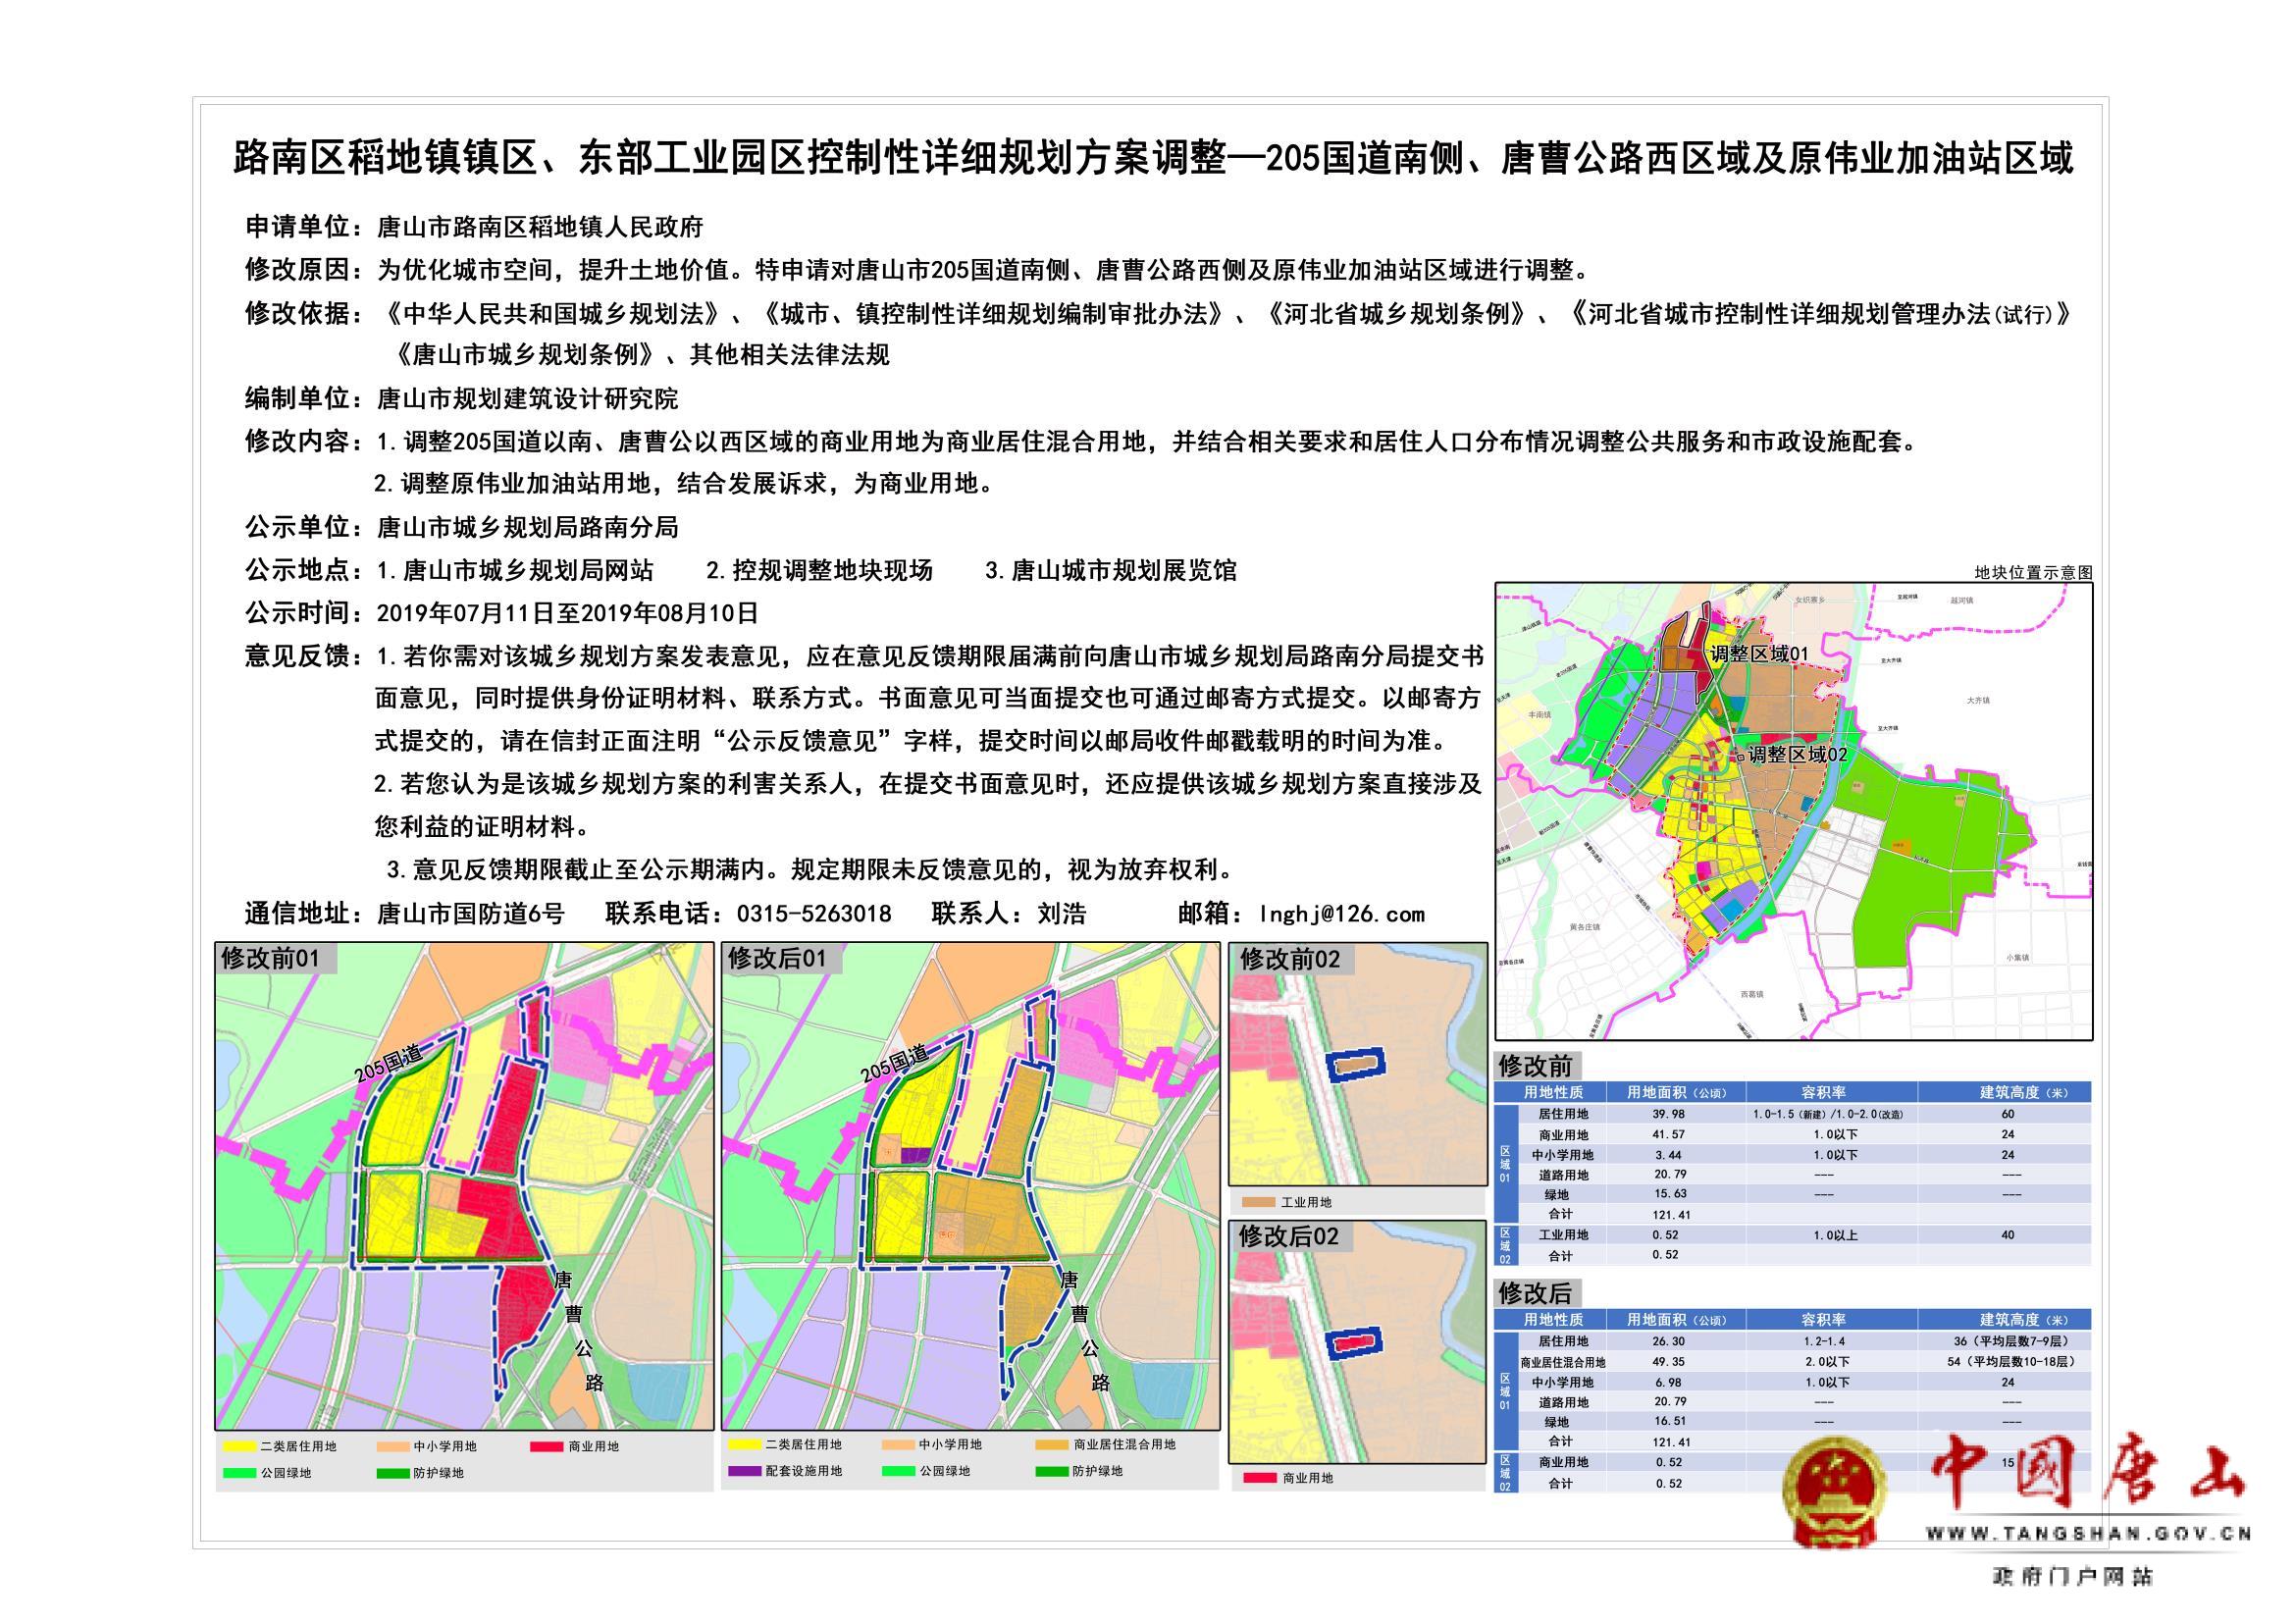Image resolution: width=2296 pixels, height=1624 pixels.
Task: Open the 修改后01 map image
Action: (970, 1186)
